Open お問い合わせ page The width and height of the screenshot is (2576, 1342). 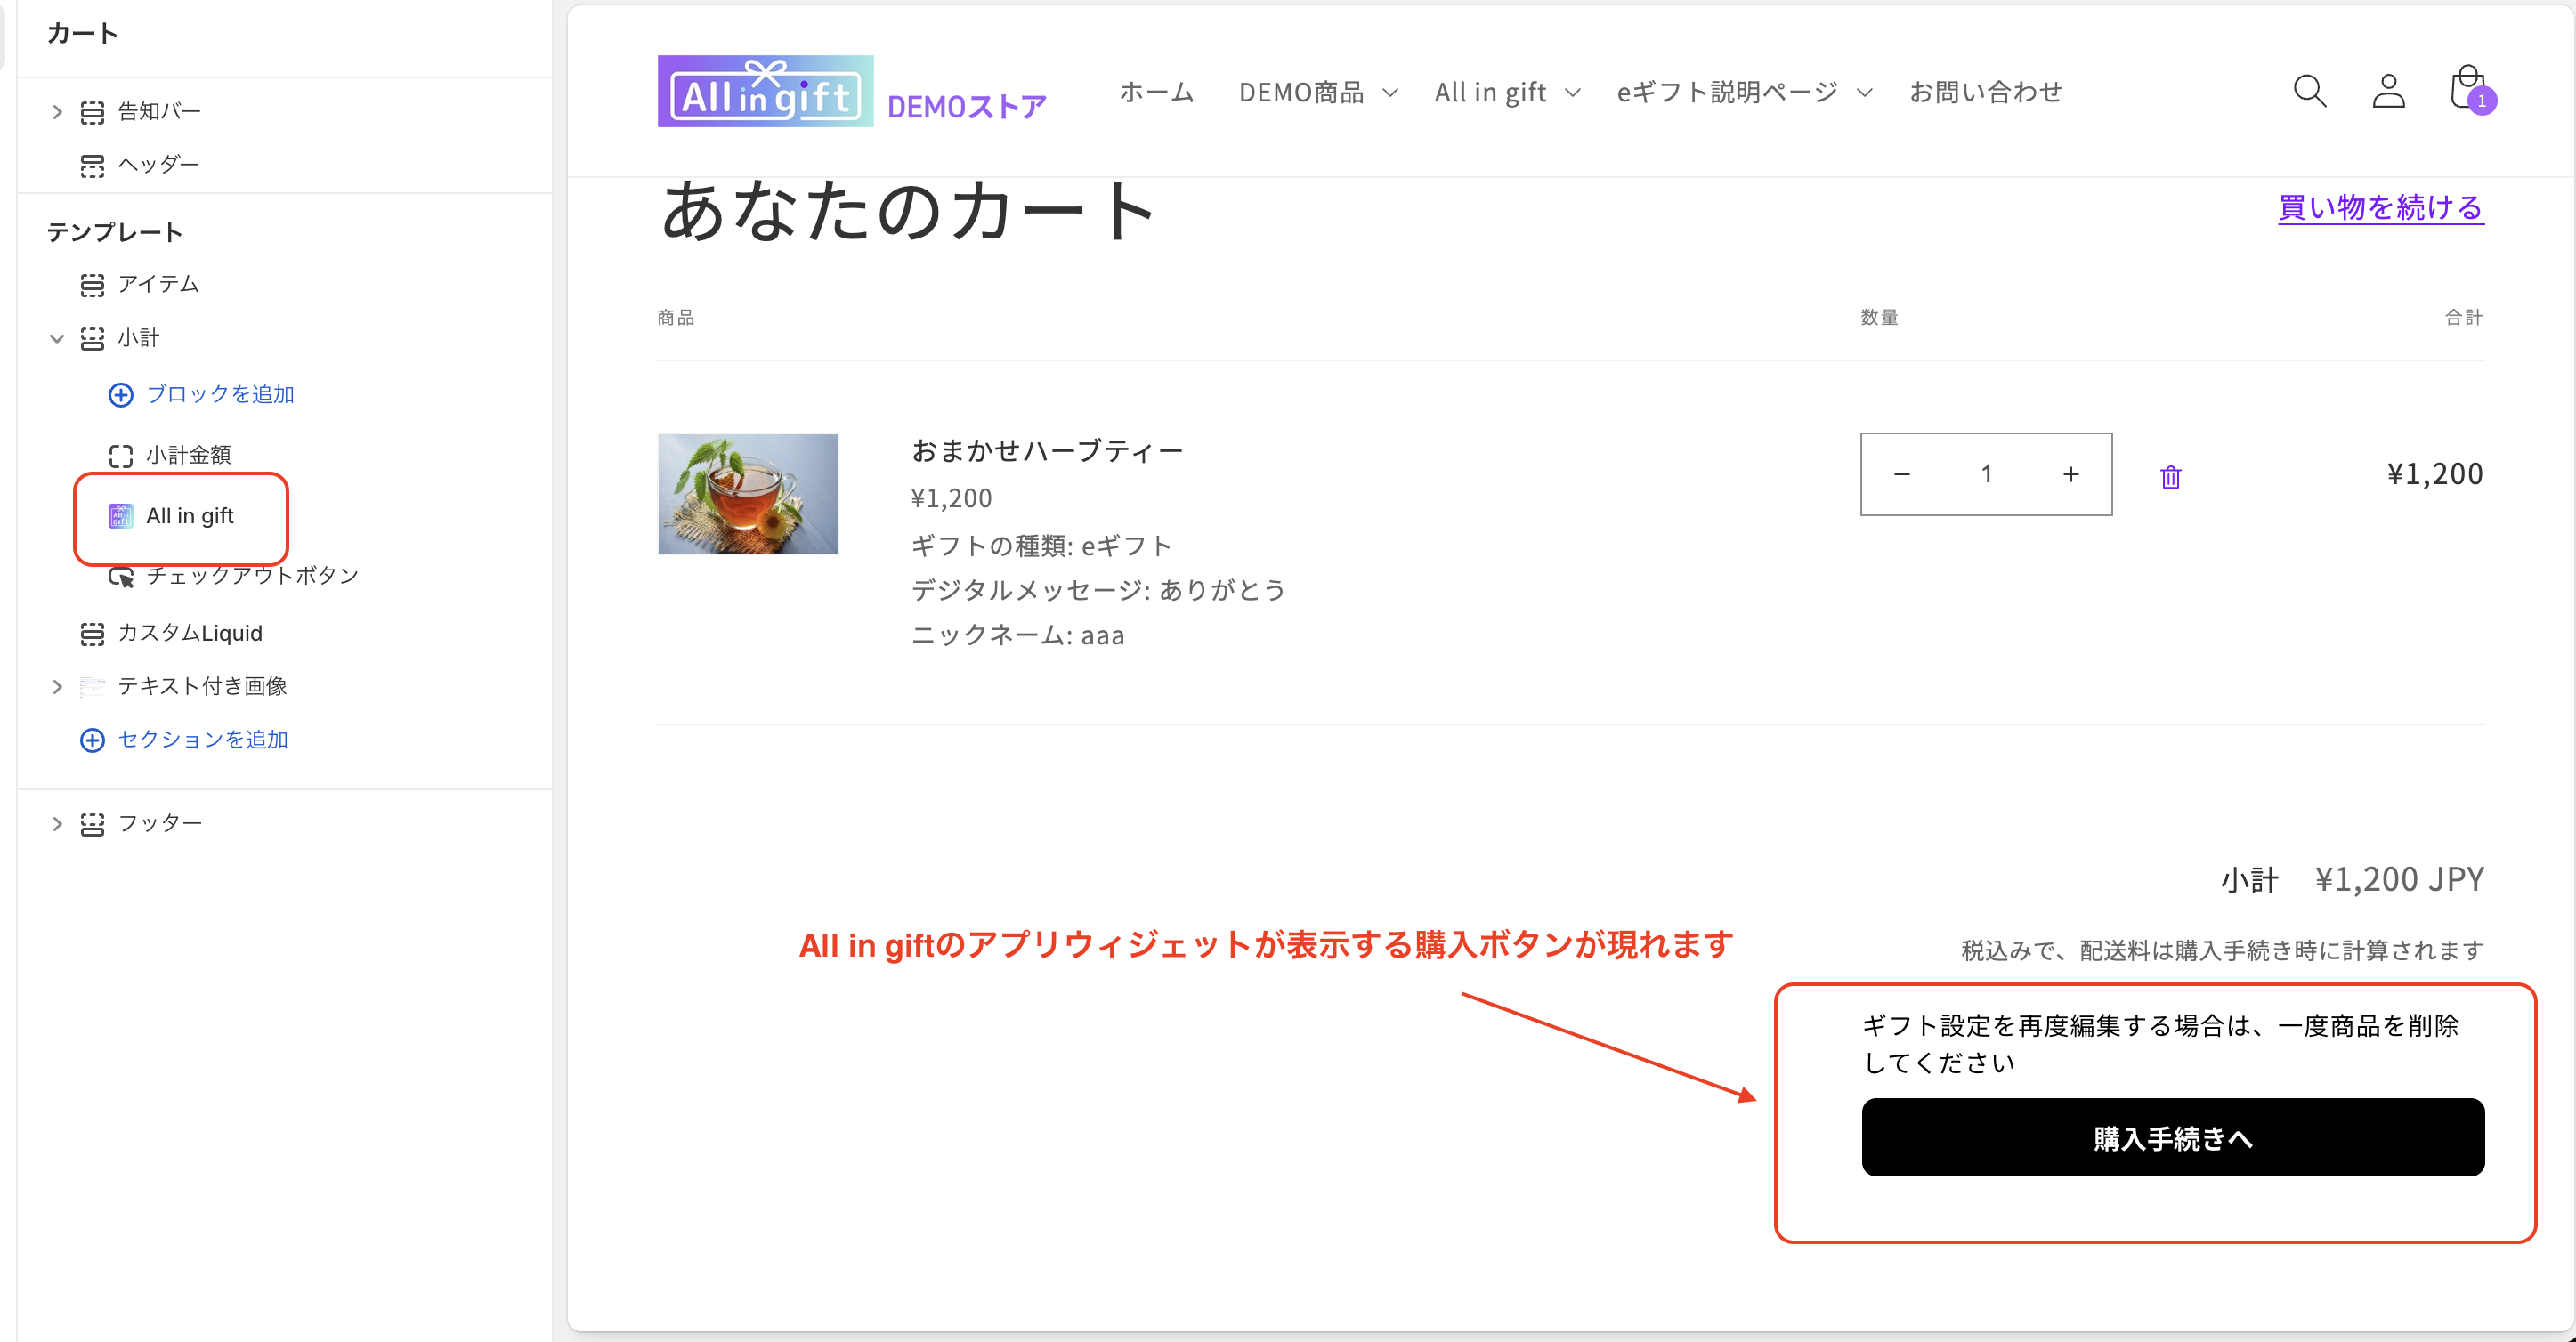(x=1985, y=92)
